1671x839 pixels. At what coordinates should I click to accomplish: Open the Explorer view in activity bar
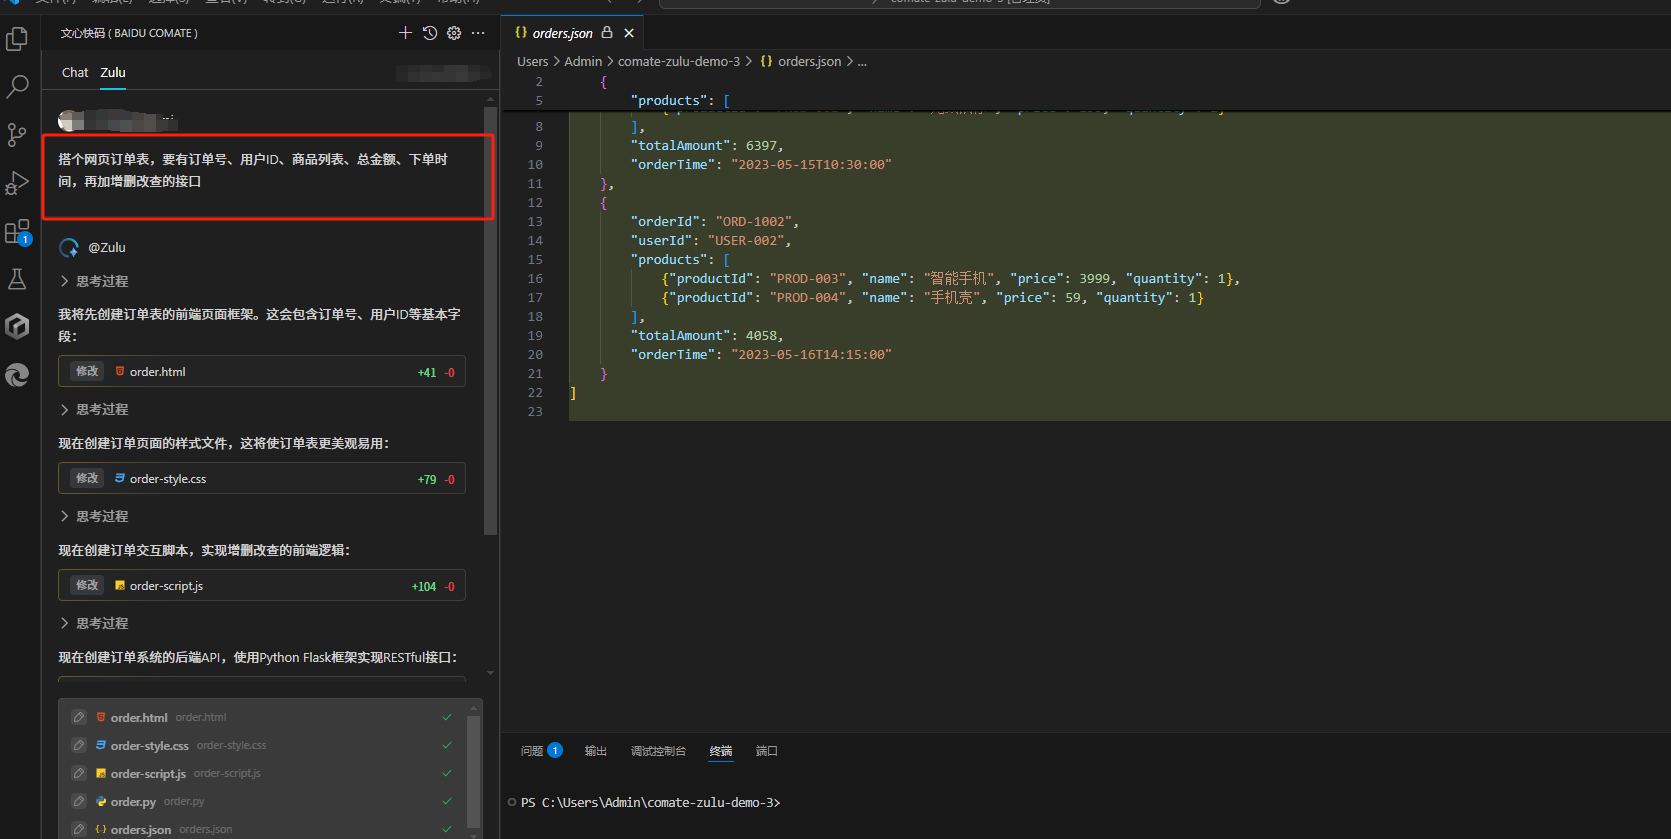click(17, 39)
